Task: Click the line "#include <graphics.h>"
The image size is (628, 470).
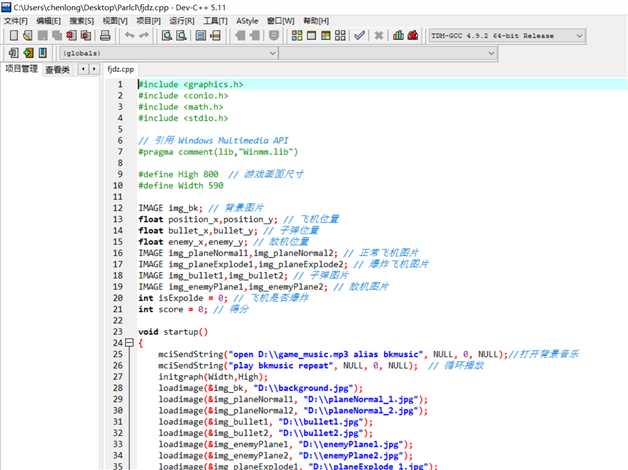Action: pyautogui.click(x=190, y=84)
